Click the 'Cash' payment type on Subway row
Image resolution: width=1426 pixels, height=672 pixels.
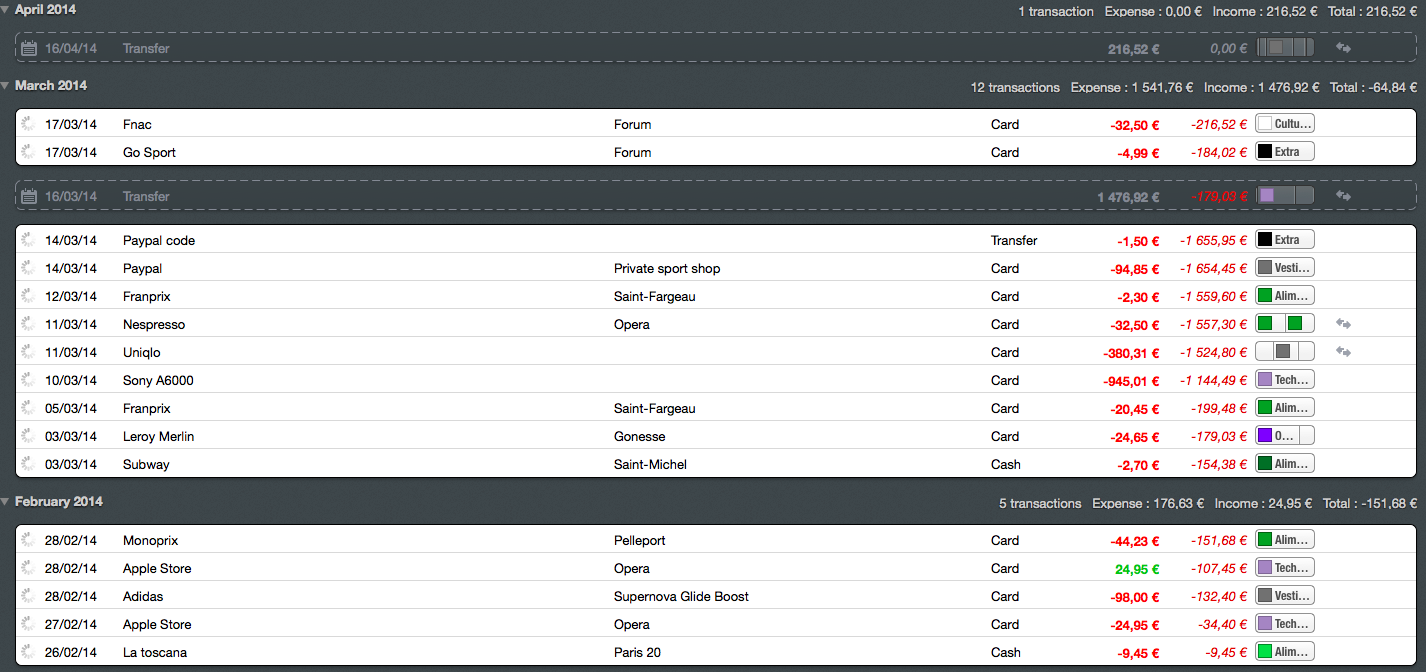[1006, 464]
